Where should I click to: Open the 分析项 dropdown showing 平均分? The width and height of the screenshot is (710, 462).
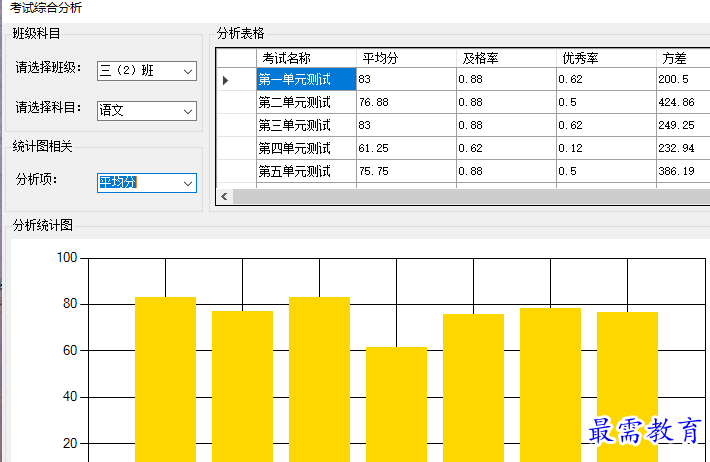[x=147, y=182]
